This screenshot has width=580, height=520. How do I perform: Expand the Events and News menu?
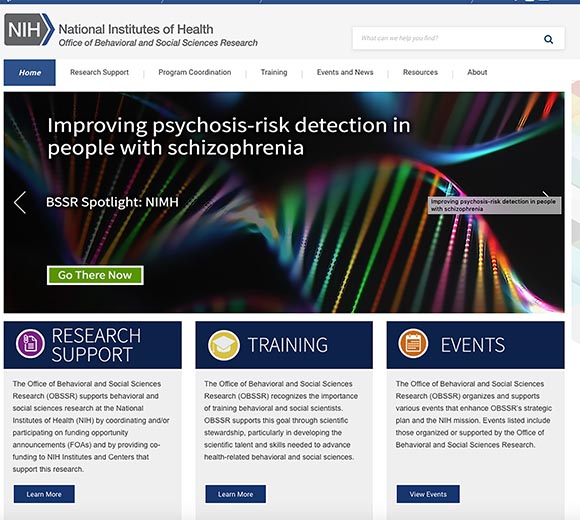[x=345, y=72]
